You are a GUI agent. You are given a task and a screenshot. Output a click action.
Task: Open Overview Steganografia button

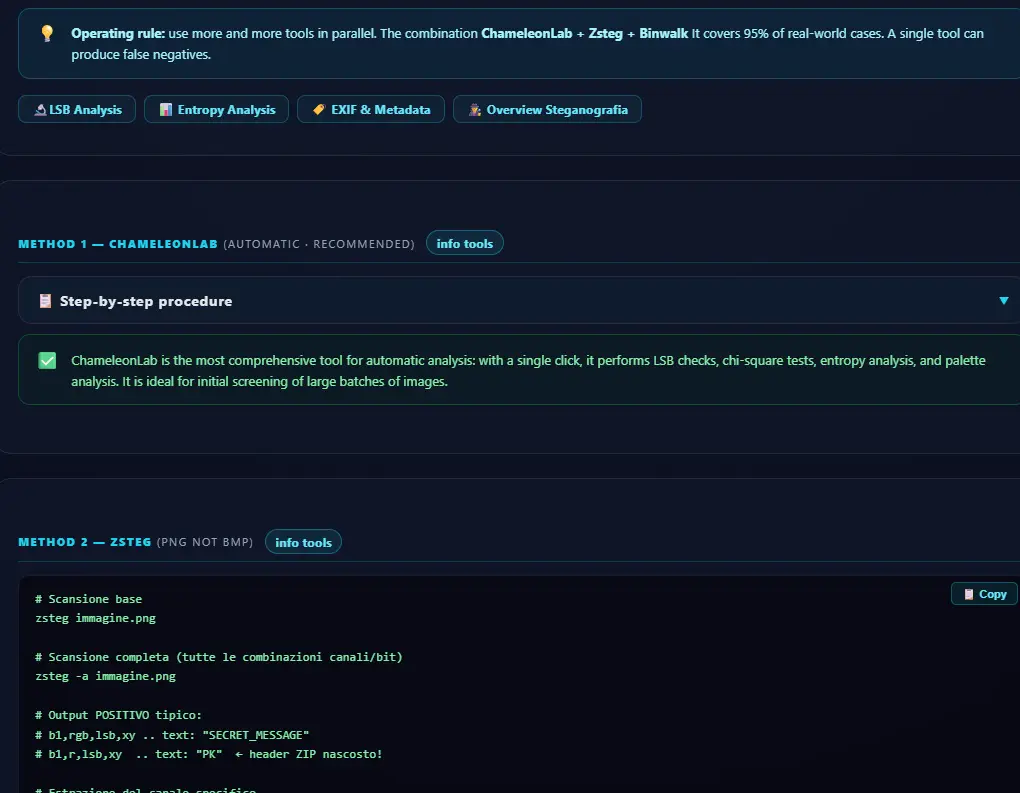547,109
